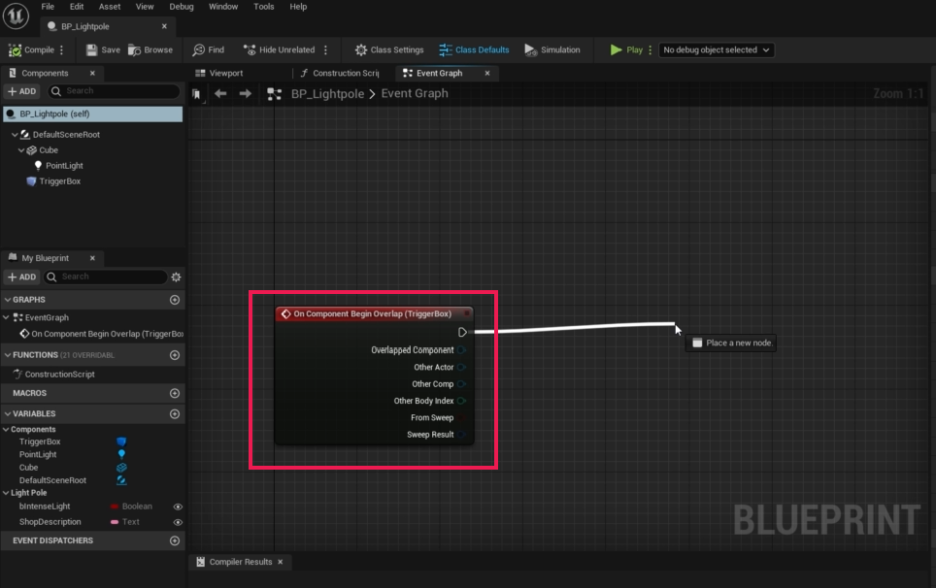936x588 pixels.
Task: Open Class Defaults
Action: point(474,50)
